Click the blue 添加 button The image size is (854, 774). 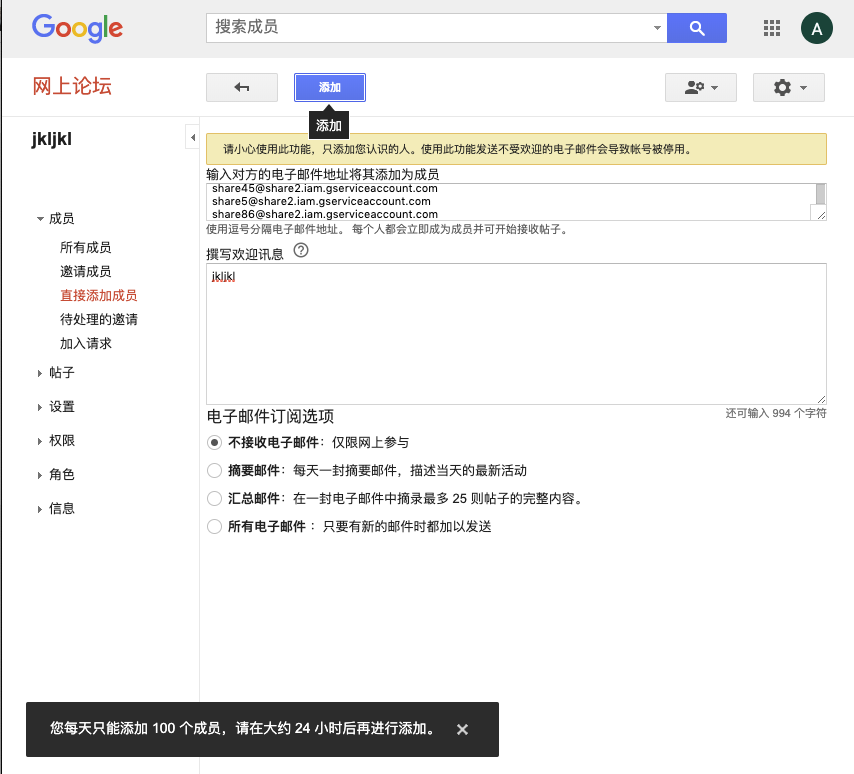(x=330, y=88)
